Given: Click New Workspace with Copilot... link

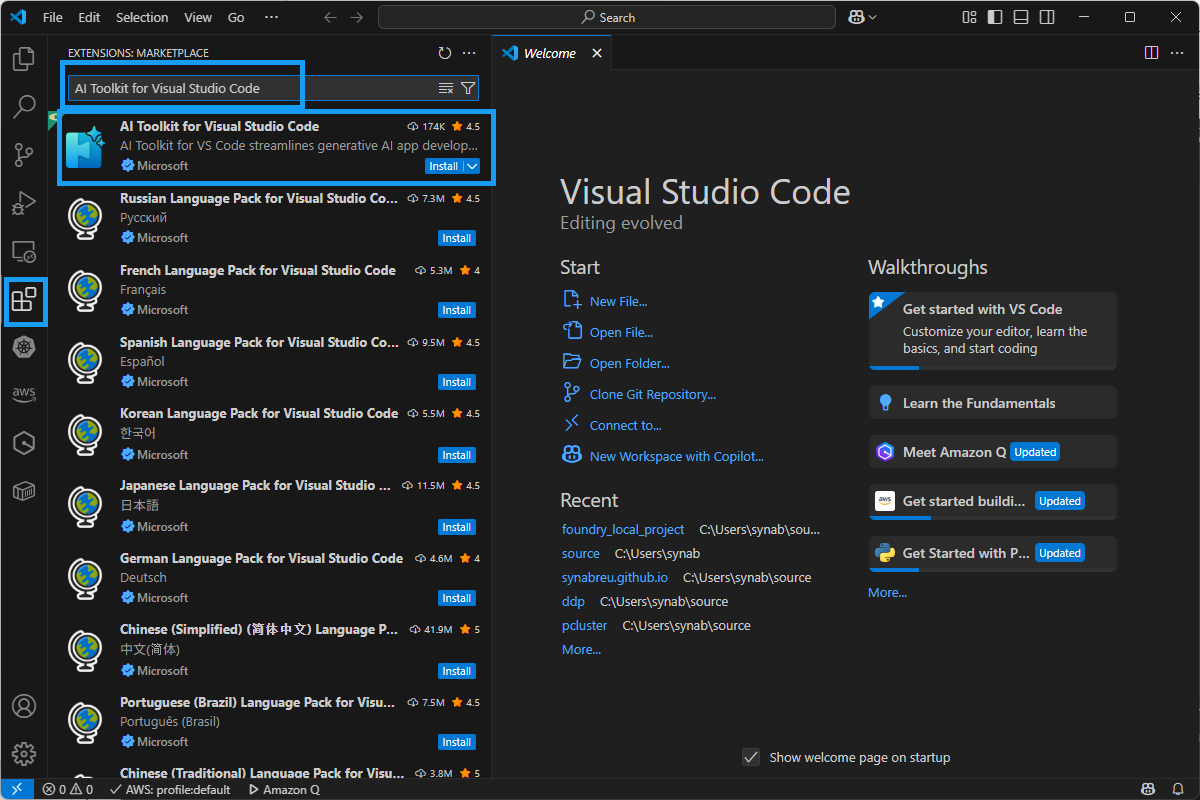Looking at the screenshot, I should [676, 456].
